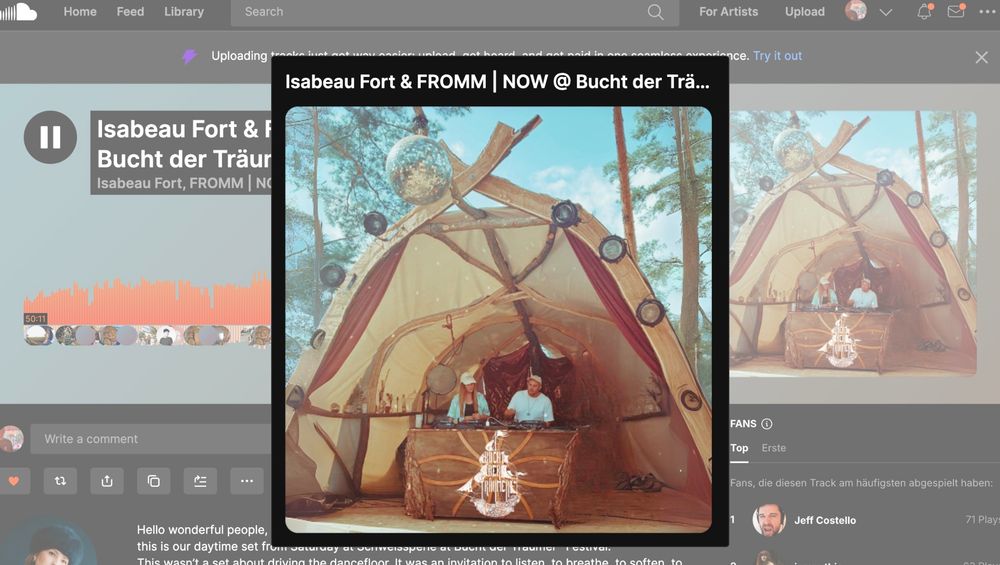Open Jeff Costello's profile name
The width and height of the screenshot is (1000, 565).
coord(825,520)
